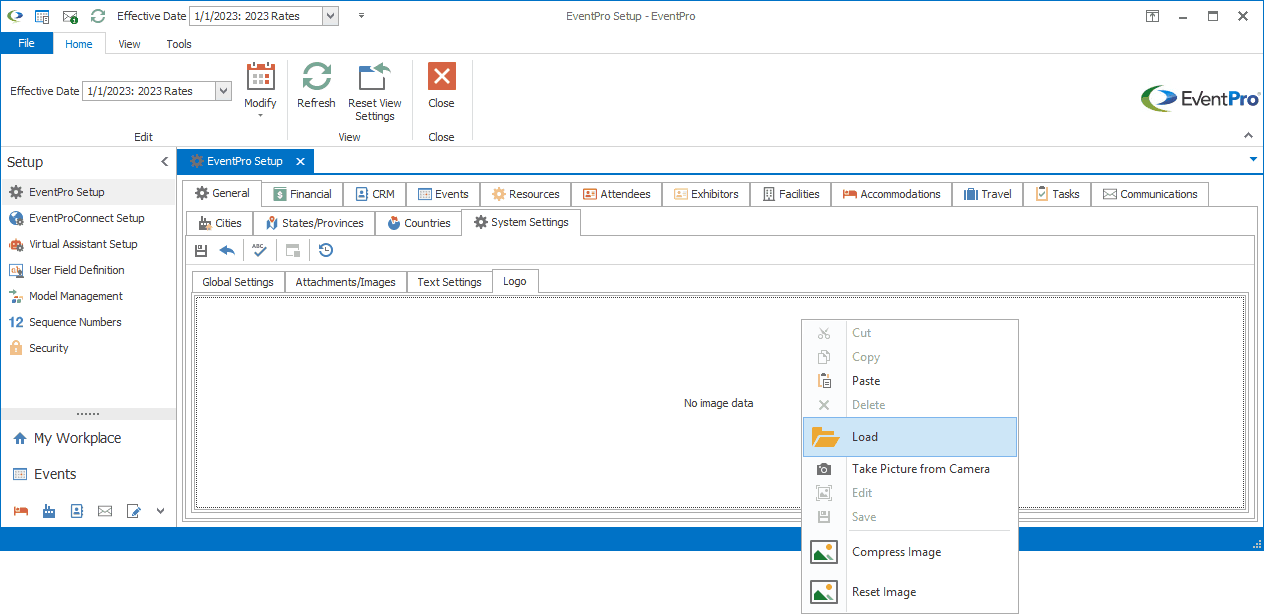Select Sequence Numbers in sidebar
This screenshot has height=614, width=1264.
[x=88, y=322]
